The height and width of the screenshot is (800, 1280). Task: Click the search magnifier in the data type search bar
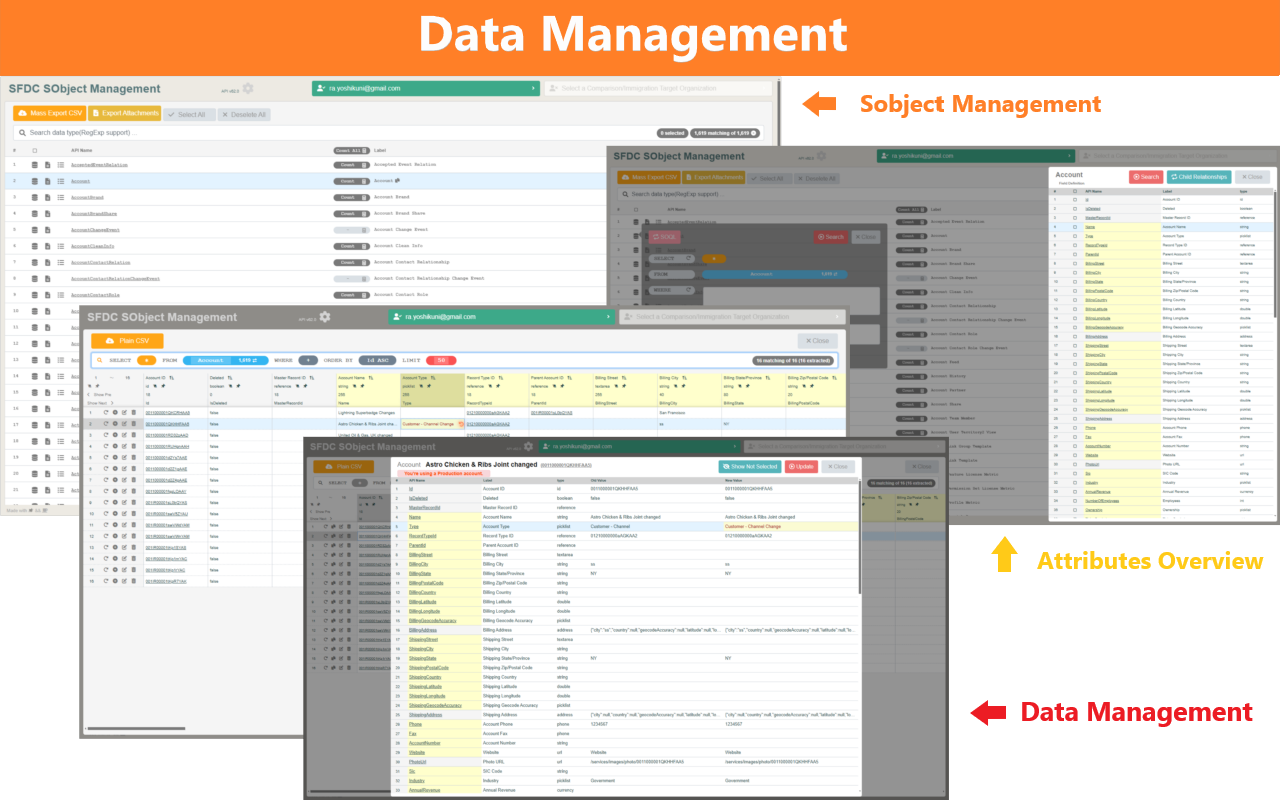click(x=22, y=132)
